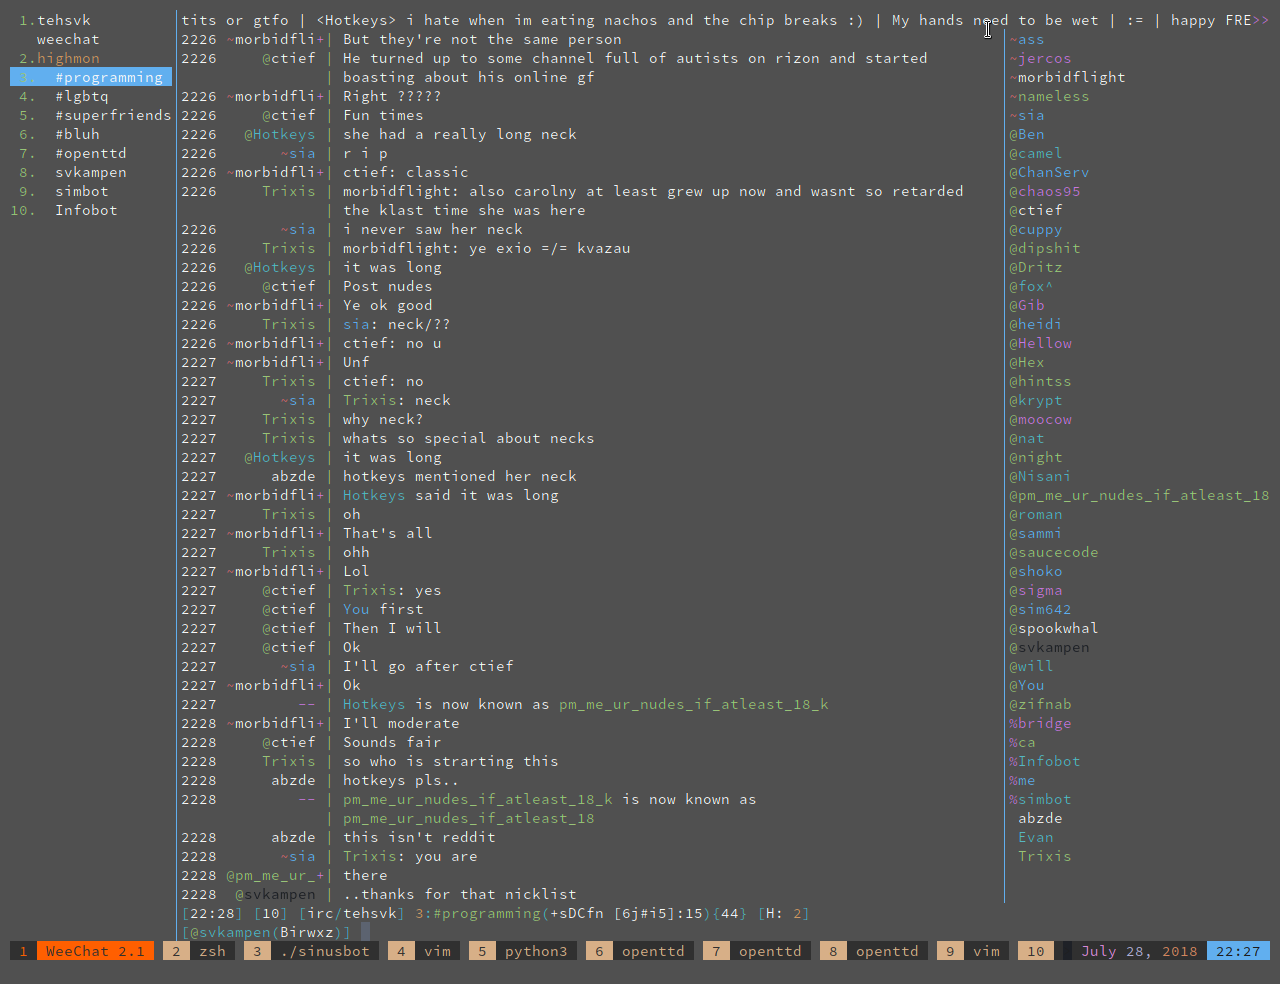The image size is (1280, 984).
Task: Click @ChanServ in the nicklist
Action: point(1049,172)
